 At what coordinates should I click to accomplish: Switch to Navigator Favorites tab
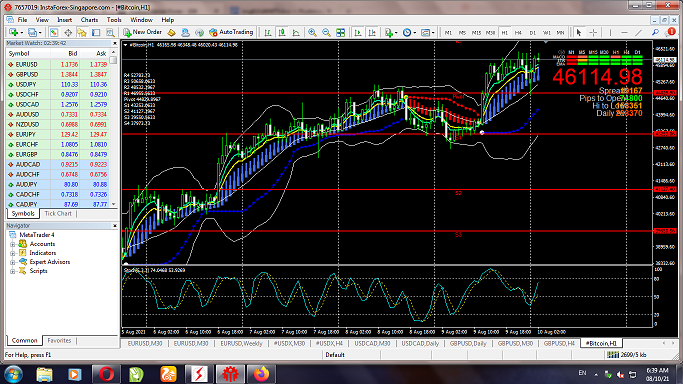tap(59, 341)
